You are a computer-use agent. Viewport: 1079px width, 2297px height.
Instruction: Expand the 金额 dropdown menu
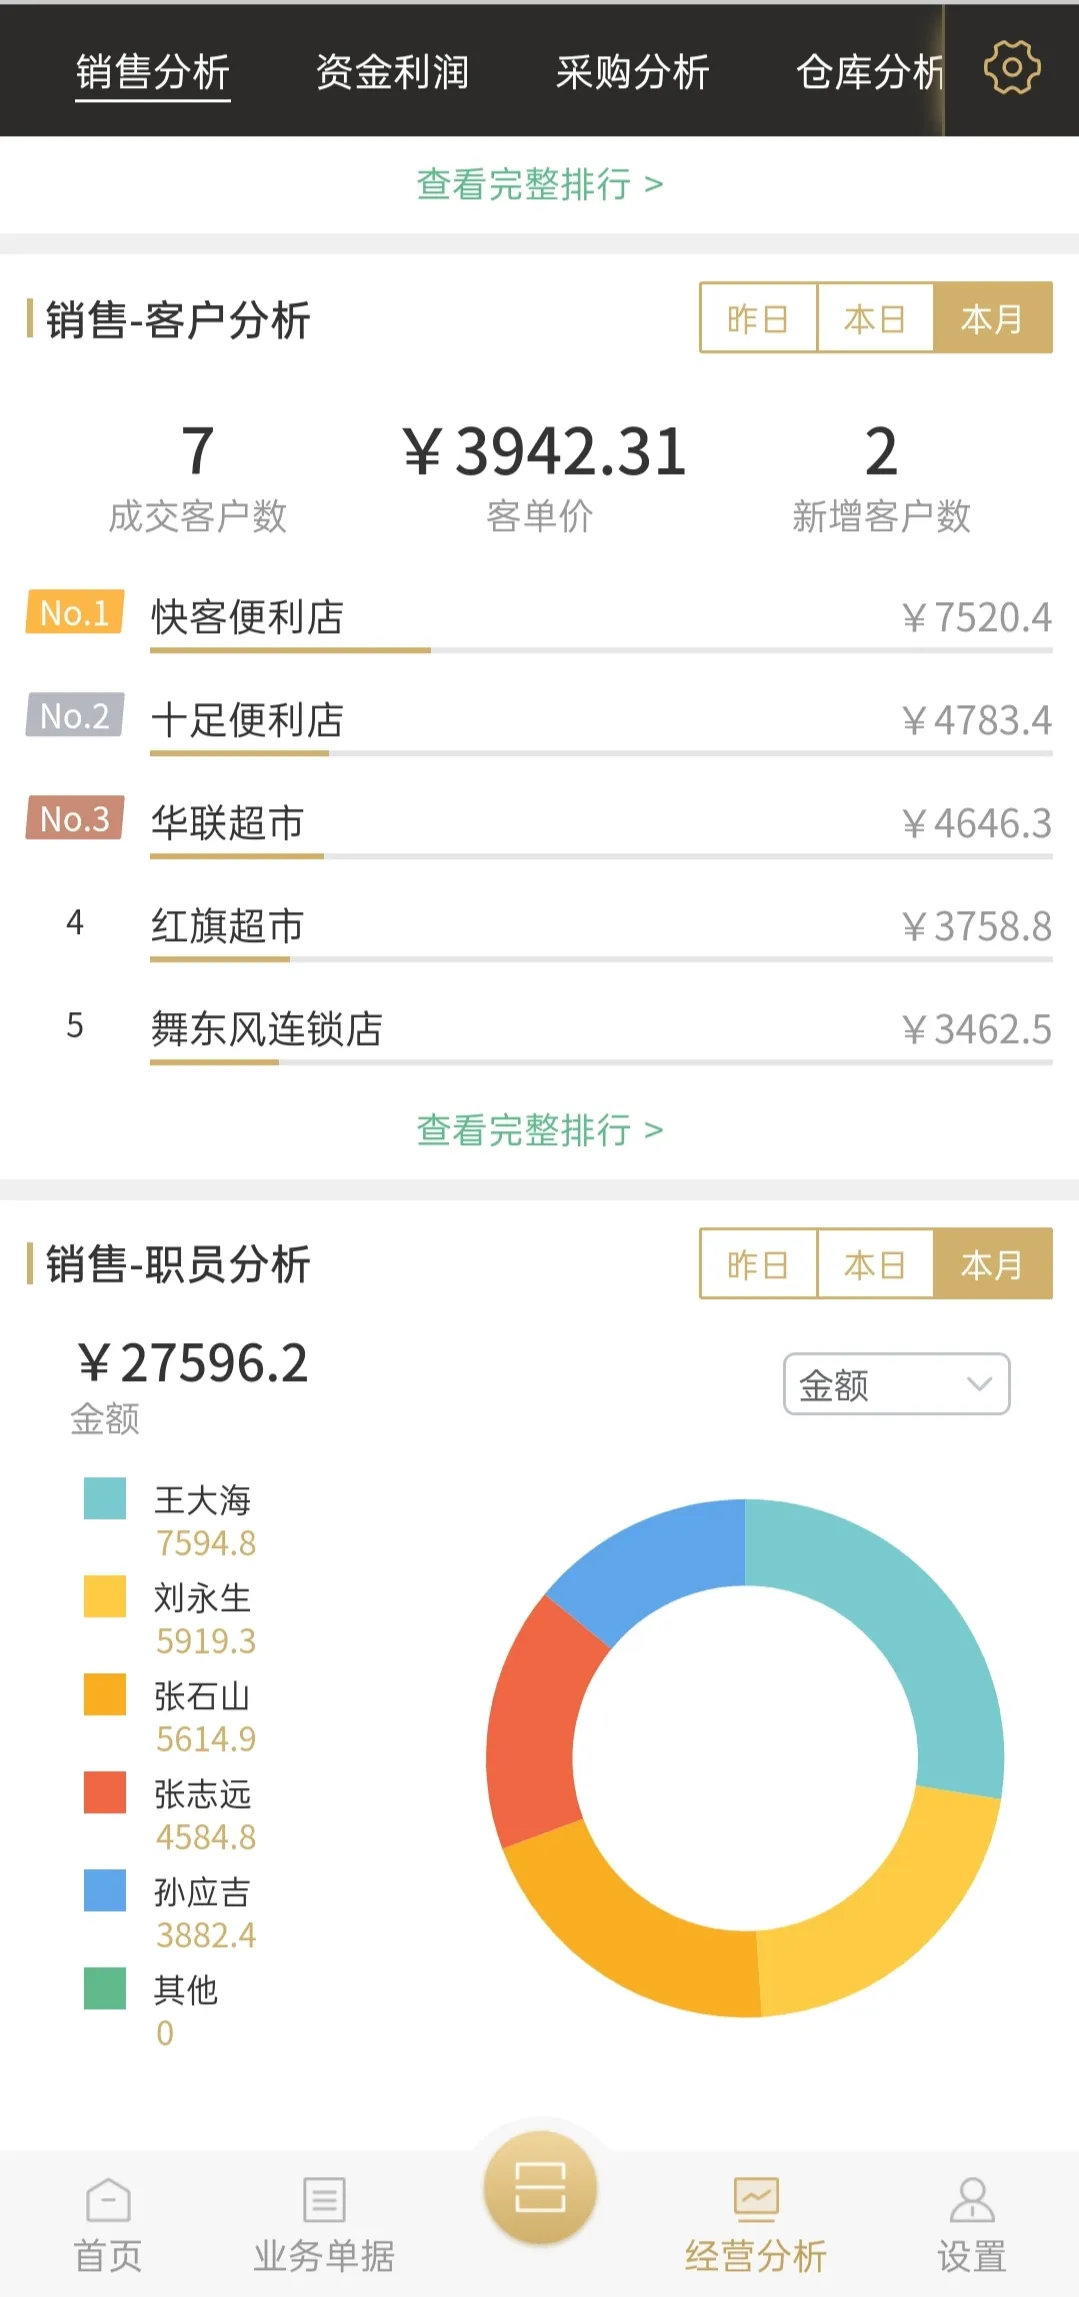pos(896,1385)
